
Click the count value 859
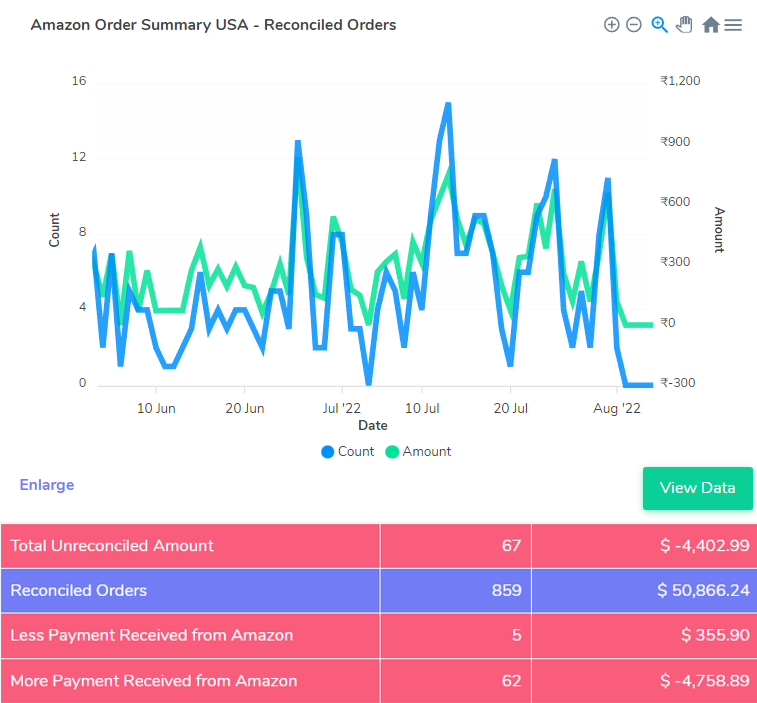tap(506, 591)
